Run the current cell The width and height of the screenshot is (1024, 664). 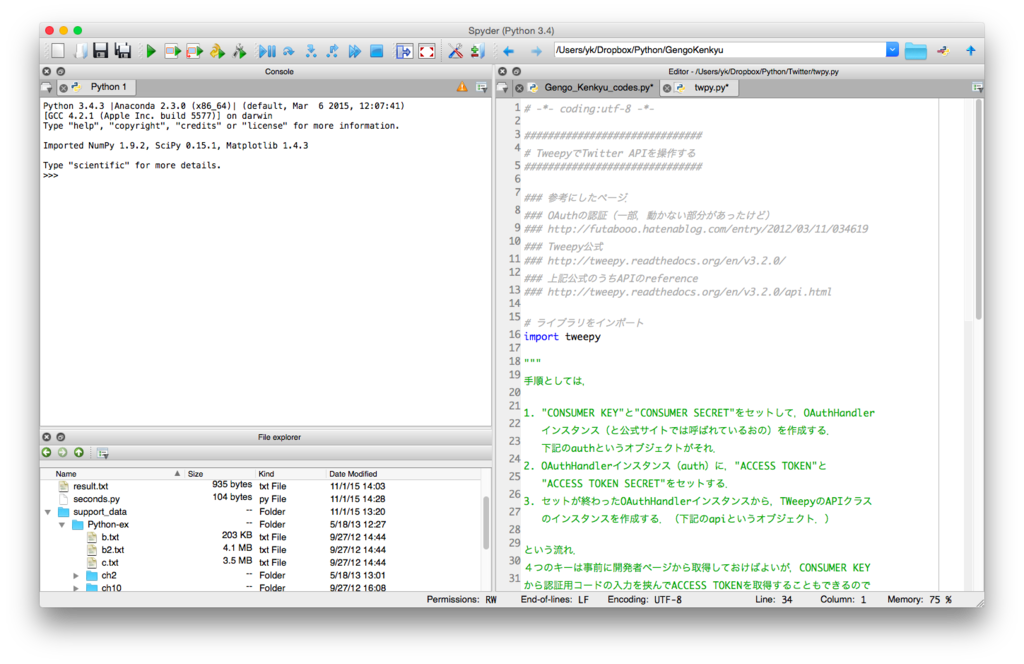coord(172,50)
